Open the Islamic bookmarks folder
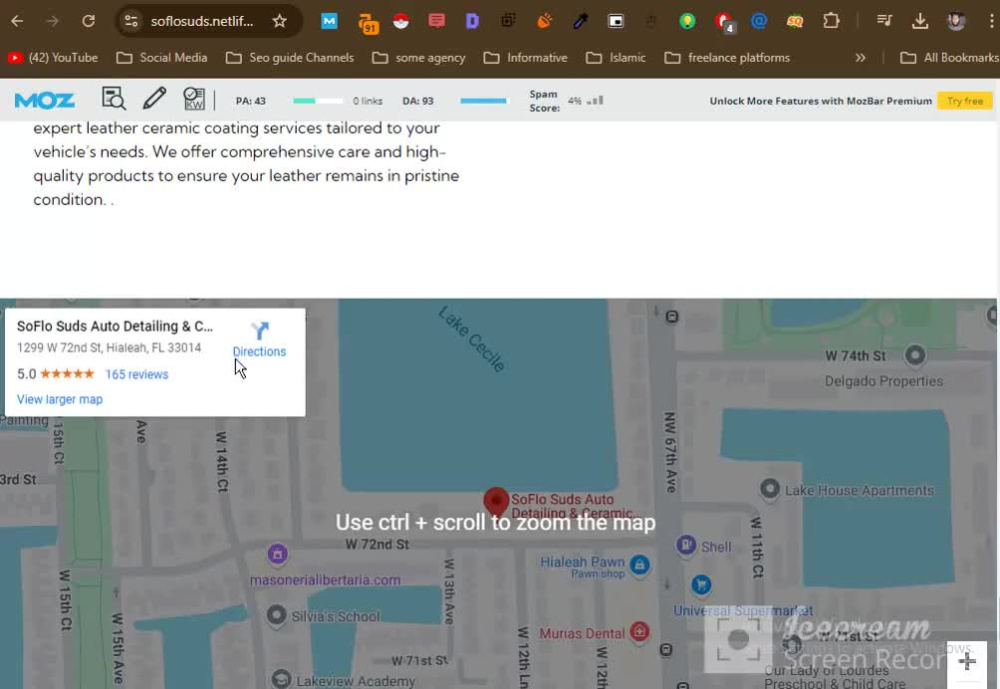The width and height of the screenshot is (1000, 689). [615, 57]
